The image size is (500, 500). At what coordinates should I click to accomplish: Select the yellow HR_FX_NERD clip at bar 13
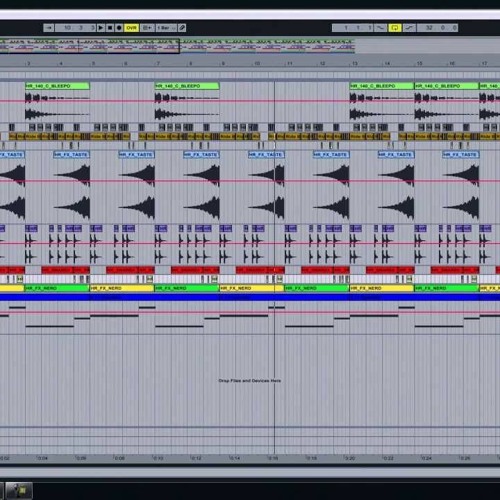[x=382, y=288]
